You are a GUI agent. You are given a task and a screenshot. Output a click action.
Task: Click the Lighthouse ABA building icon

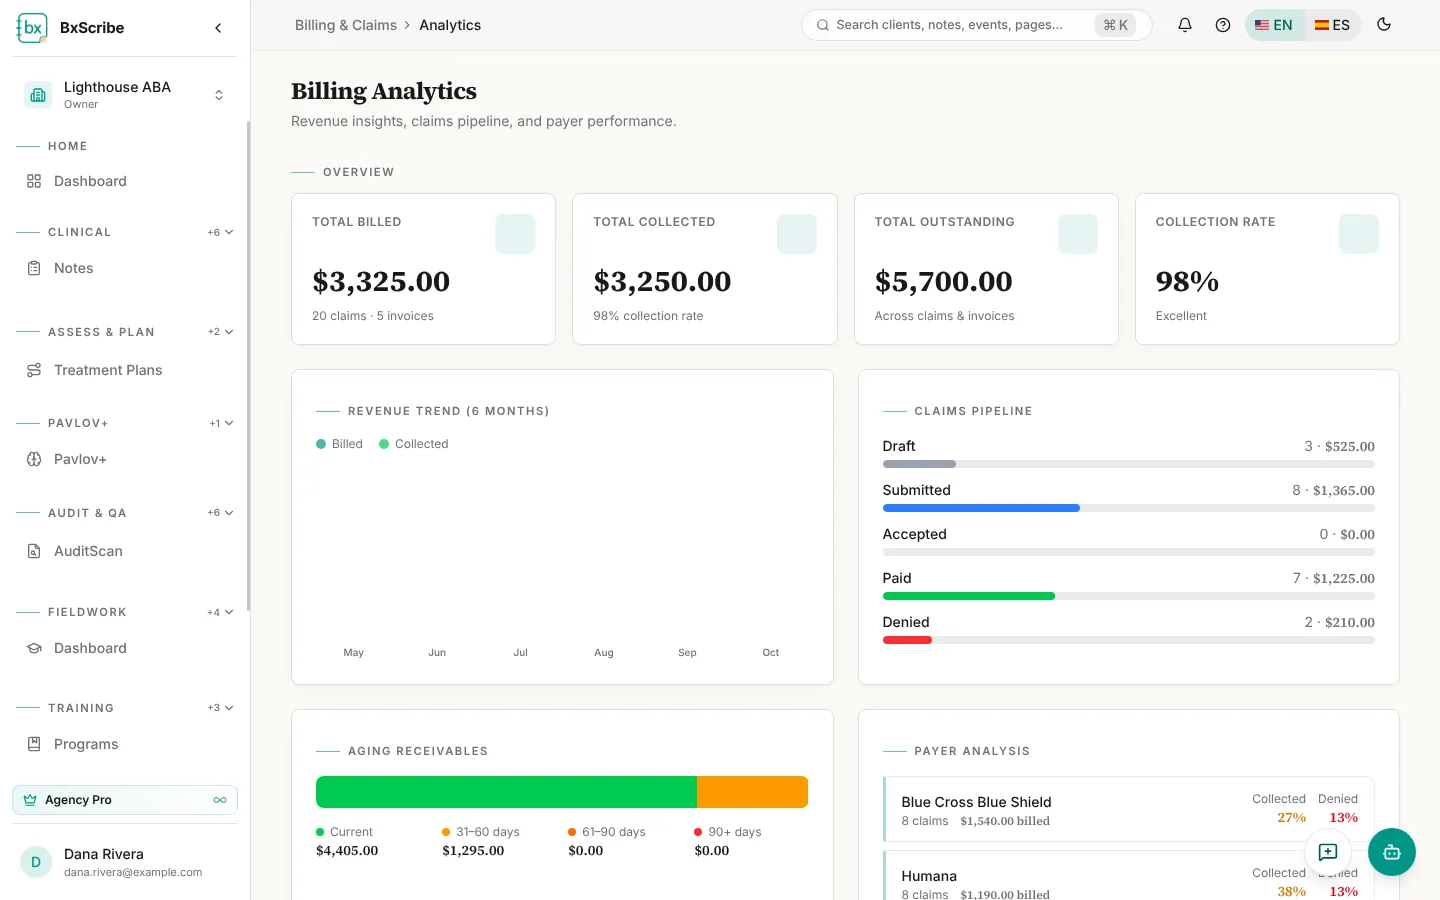[x=38, y=95]
